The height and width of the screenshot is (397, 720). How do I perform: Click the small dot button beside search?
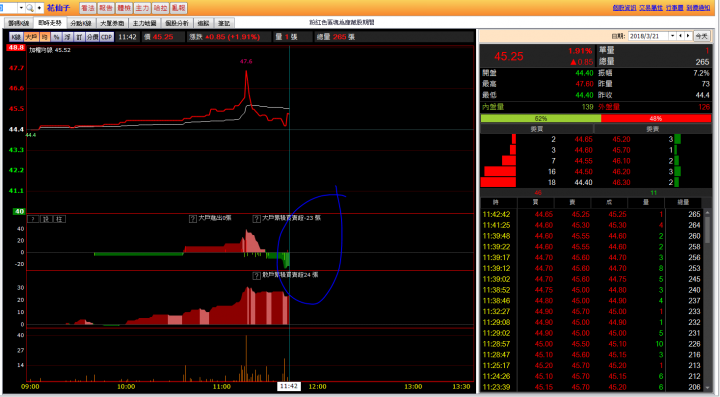click(x=39, y=8)
